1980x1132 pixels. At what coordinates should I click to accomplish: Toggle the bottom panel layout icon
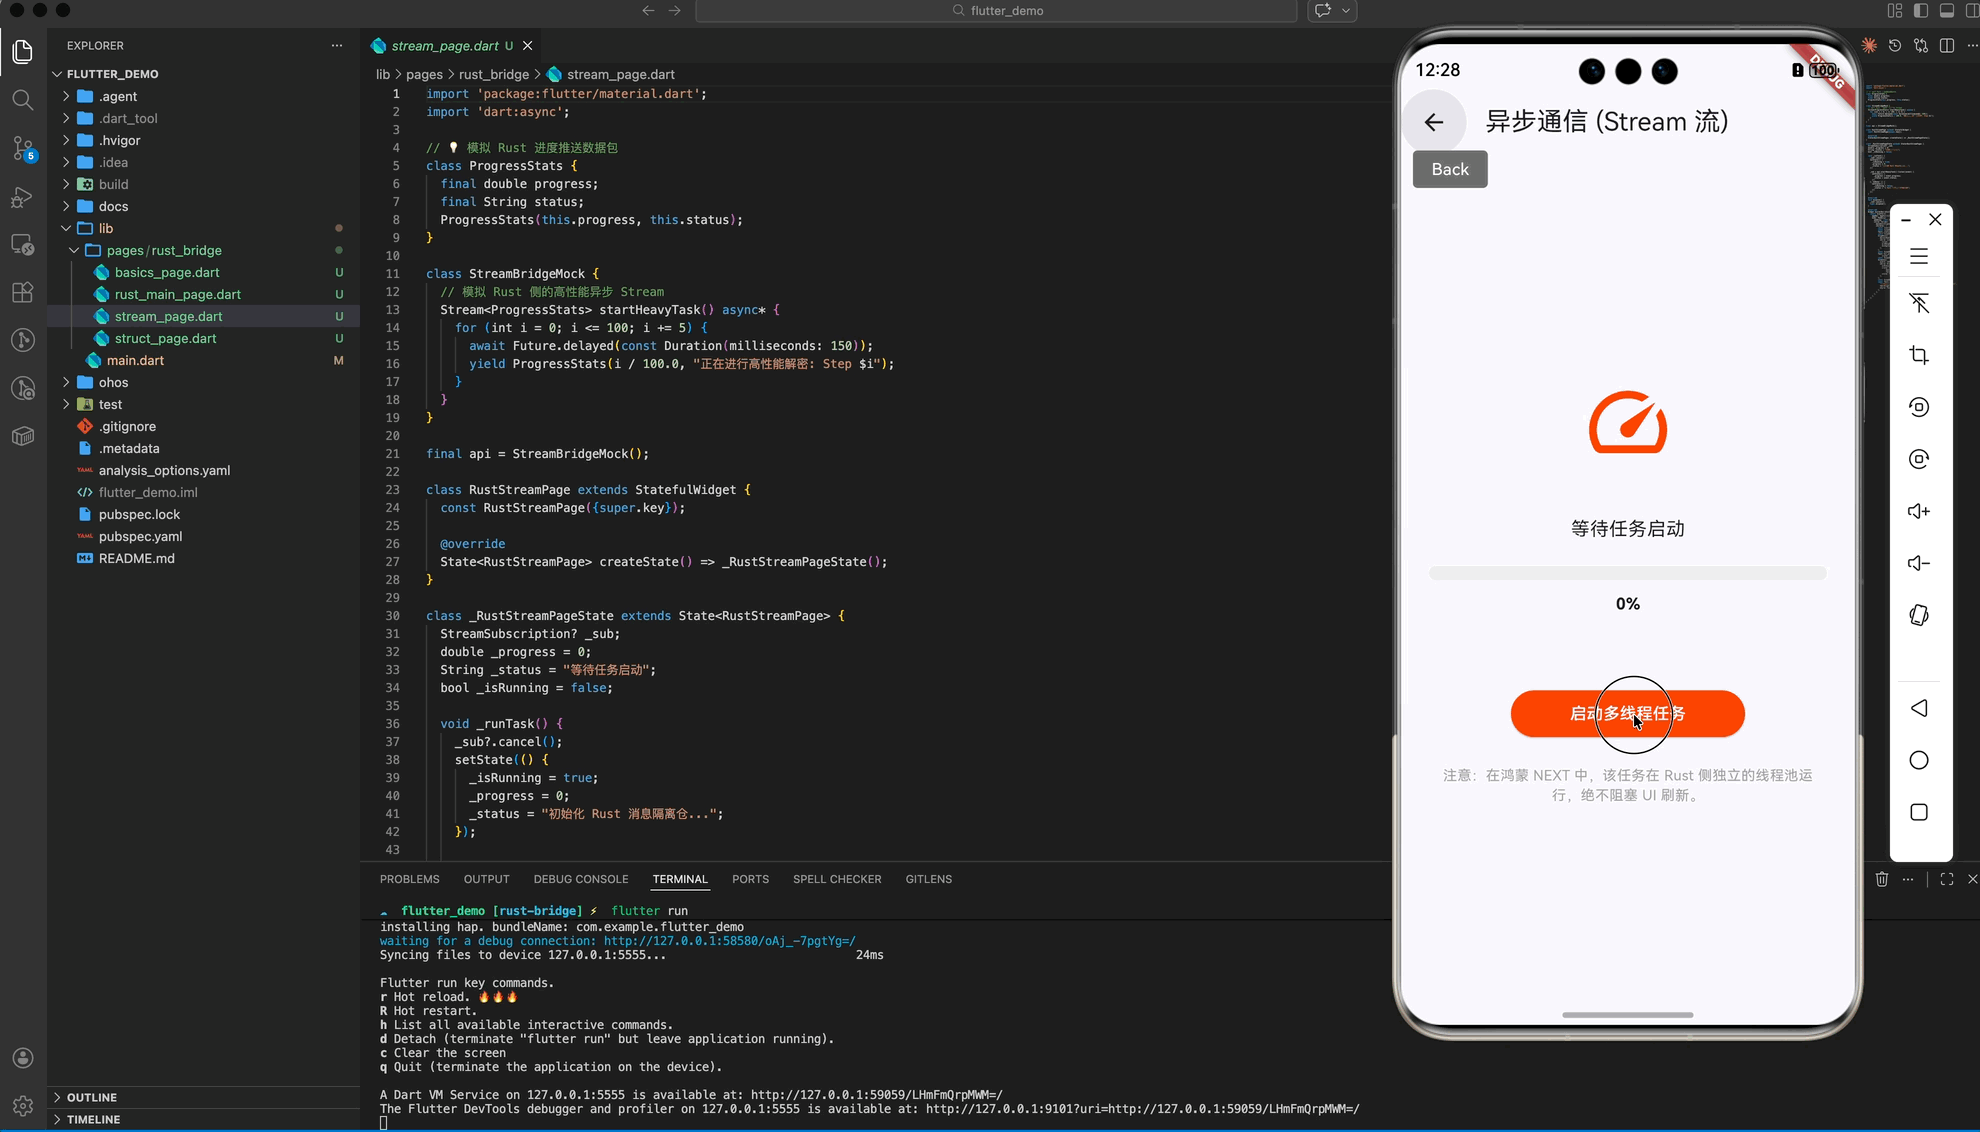pos(1946,11)
